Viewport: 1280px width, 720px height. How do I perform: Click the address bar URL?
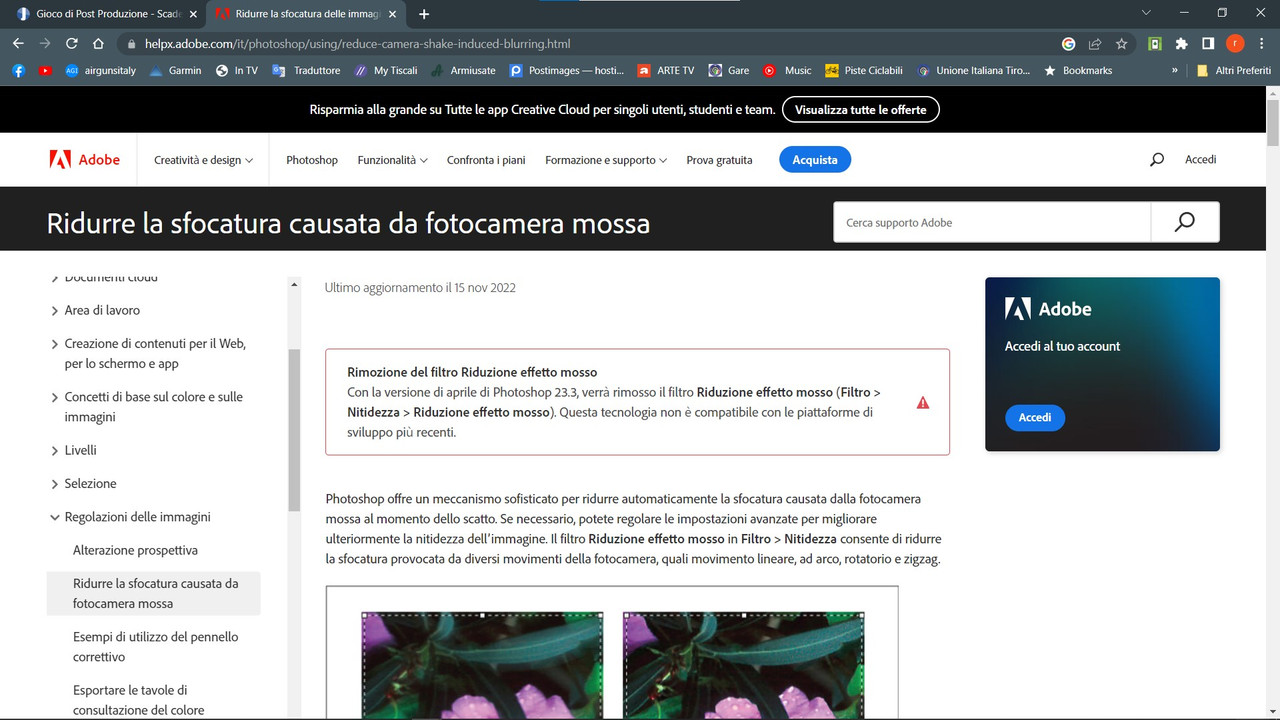coord(357,44)
